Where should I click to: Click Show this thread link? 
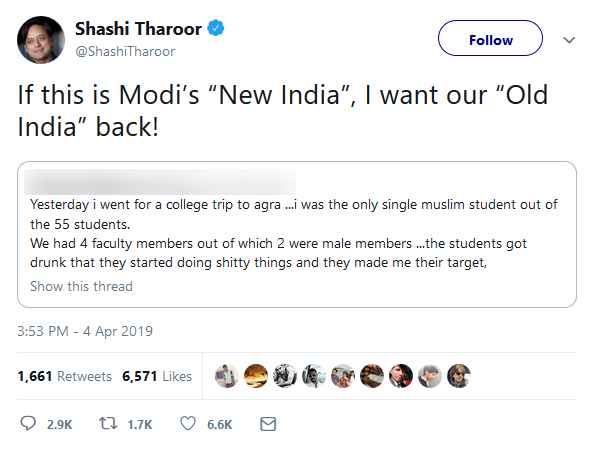tap(82, 286)
